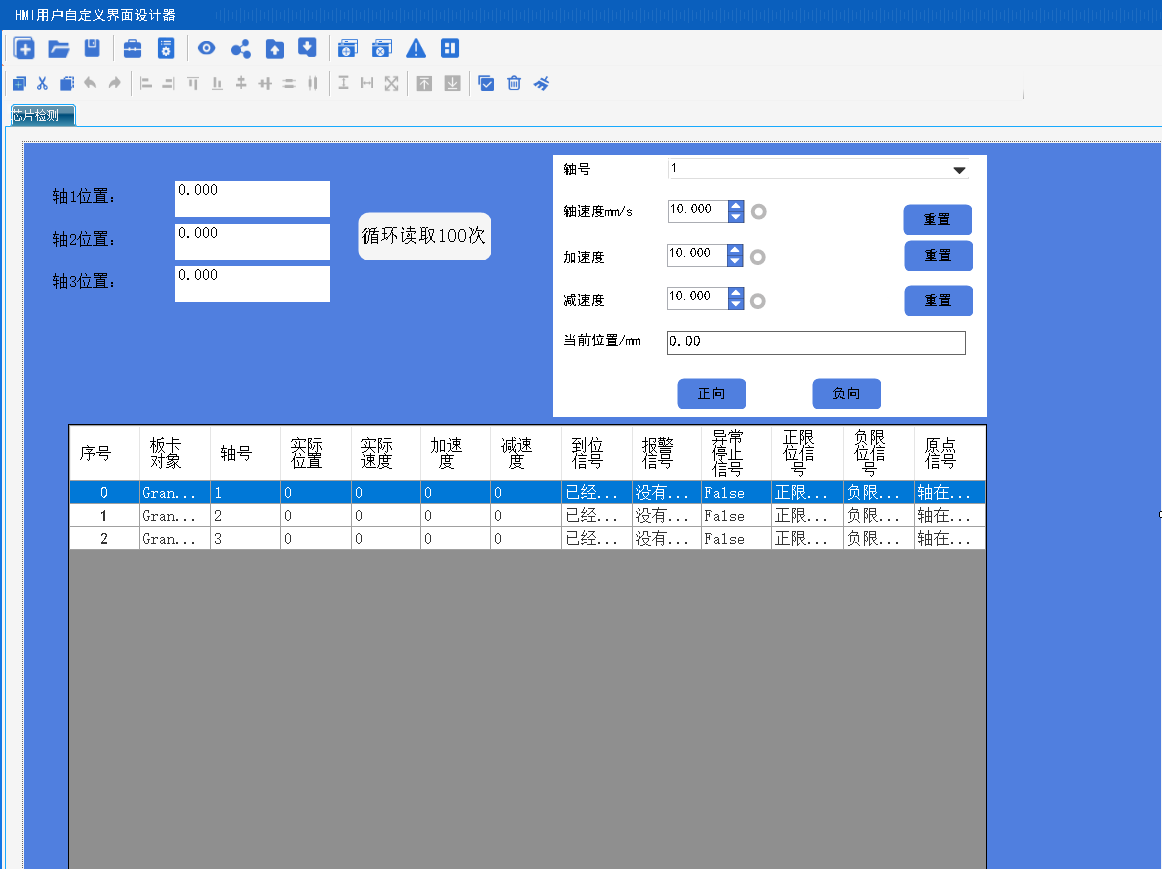Decrease 减速度 with spinner down arrow
The image size is (1162, 869).
[735, 304]
